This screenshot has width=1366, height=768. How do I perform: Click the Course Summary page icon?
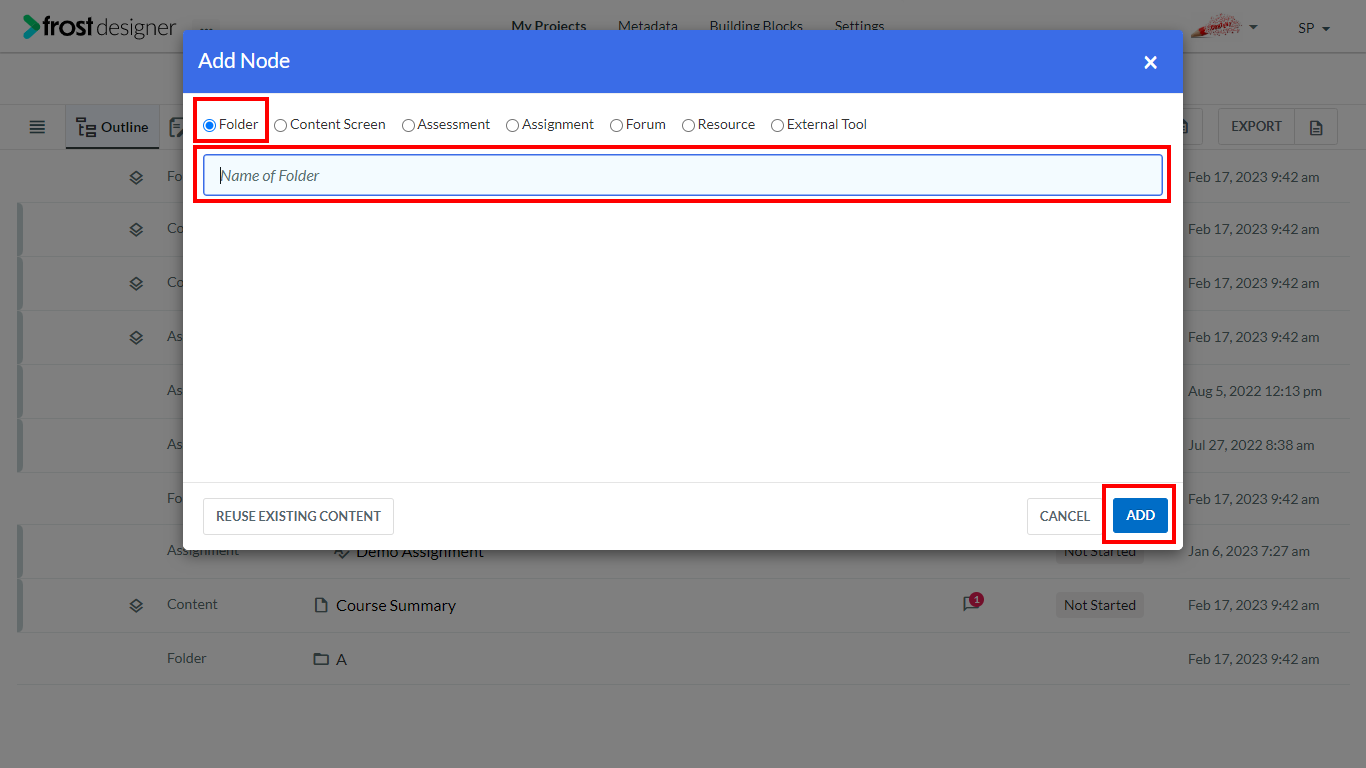pos(321,605)
